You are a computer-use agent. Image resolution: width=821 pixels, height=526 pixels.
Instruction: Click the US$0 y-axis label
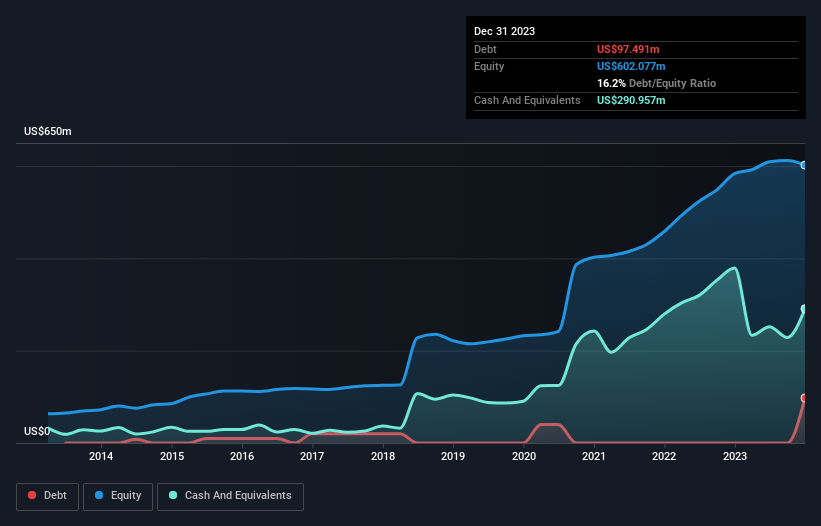coord(37,431)
